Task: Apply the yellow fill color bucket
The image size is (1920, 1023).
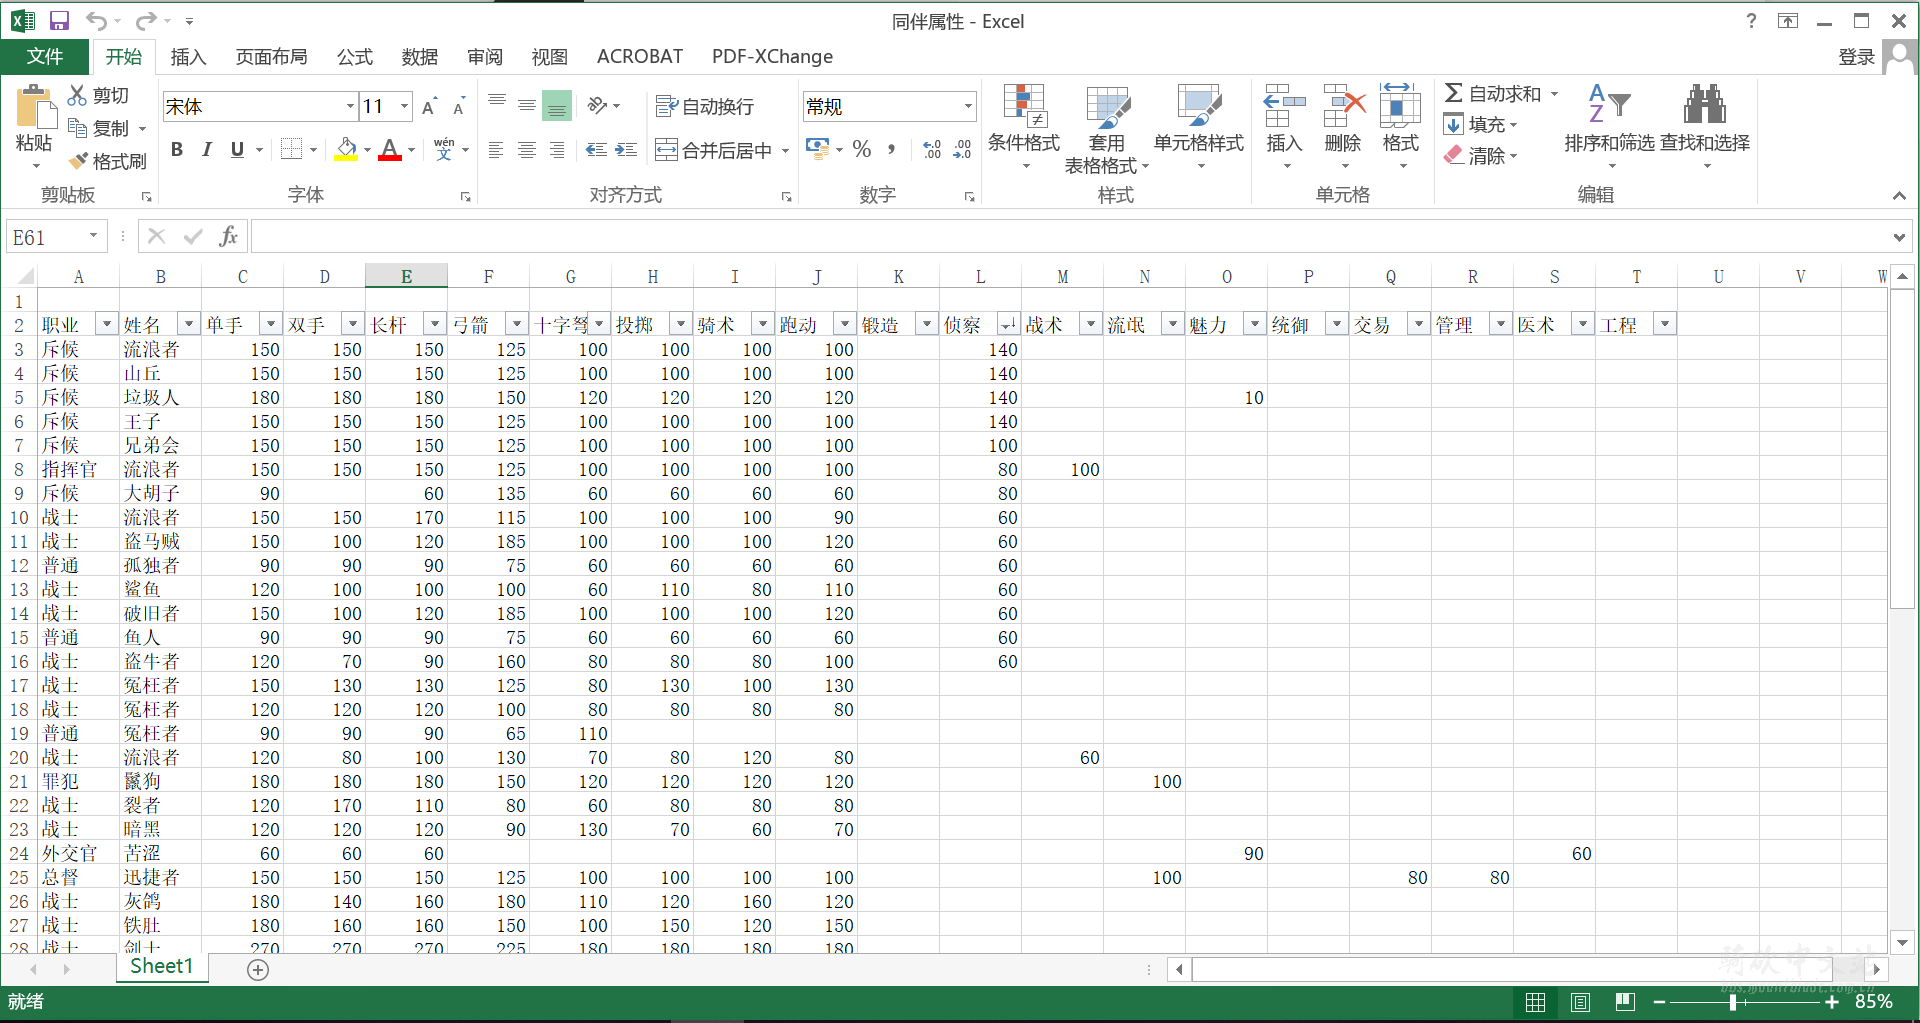Action: click(346, 150)
